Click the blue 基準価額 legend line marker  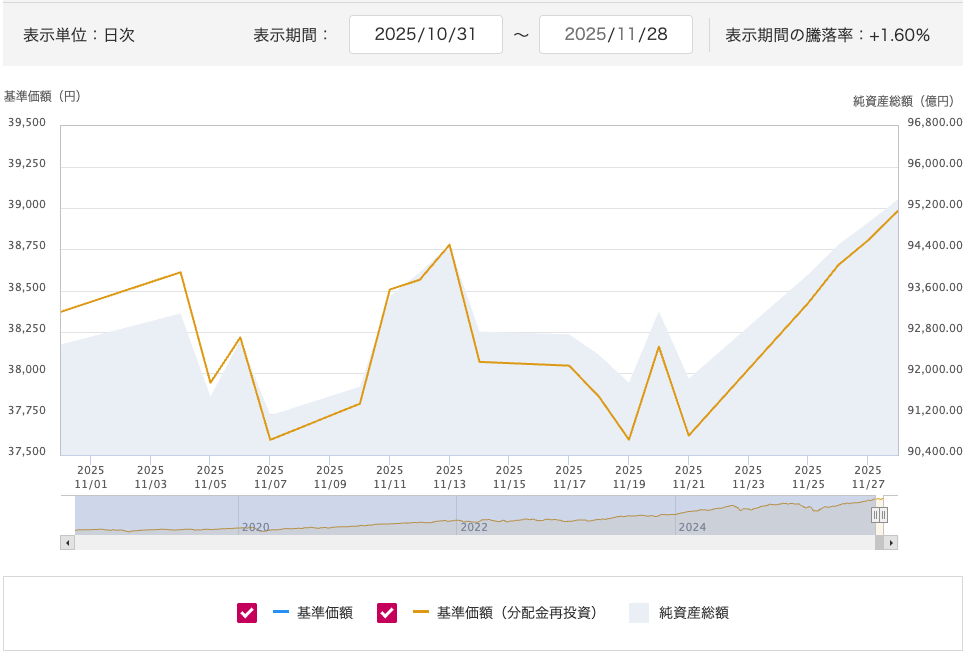click(x=280, y=613)
